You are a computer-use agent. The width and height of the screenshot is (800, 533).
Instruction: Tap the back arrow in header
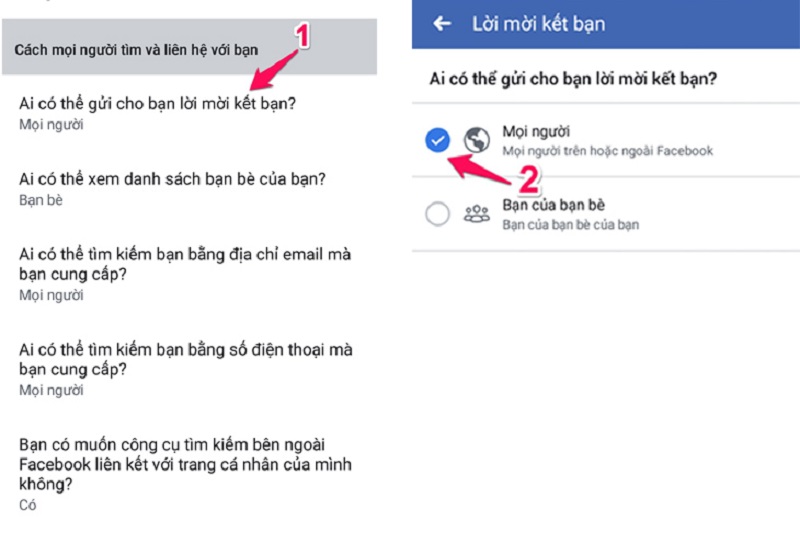(442, 23)
